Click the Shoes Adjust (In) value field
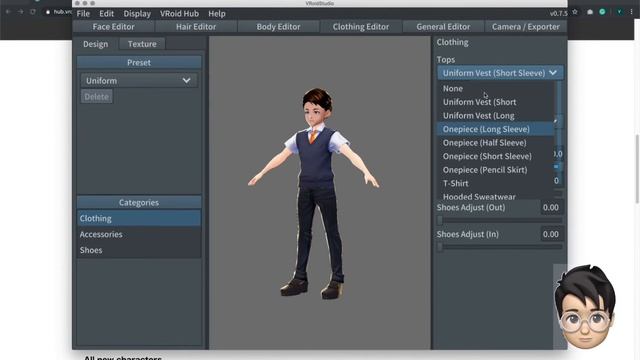 coord(551,234)
